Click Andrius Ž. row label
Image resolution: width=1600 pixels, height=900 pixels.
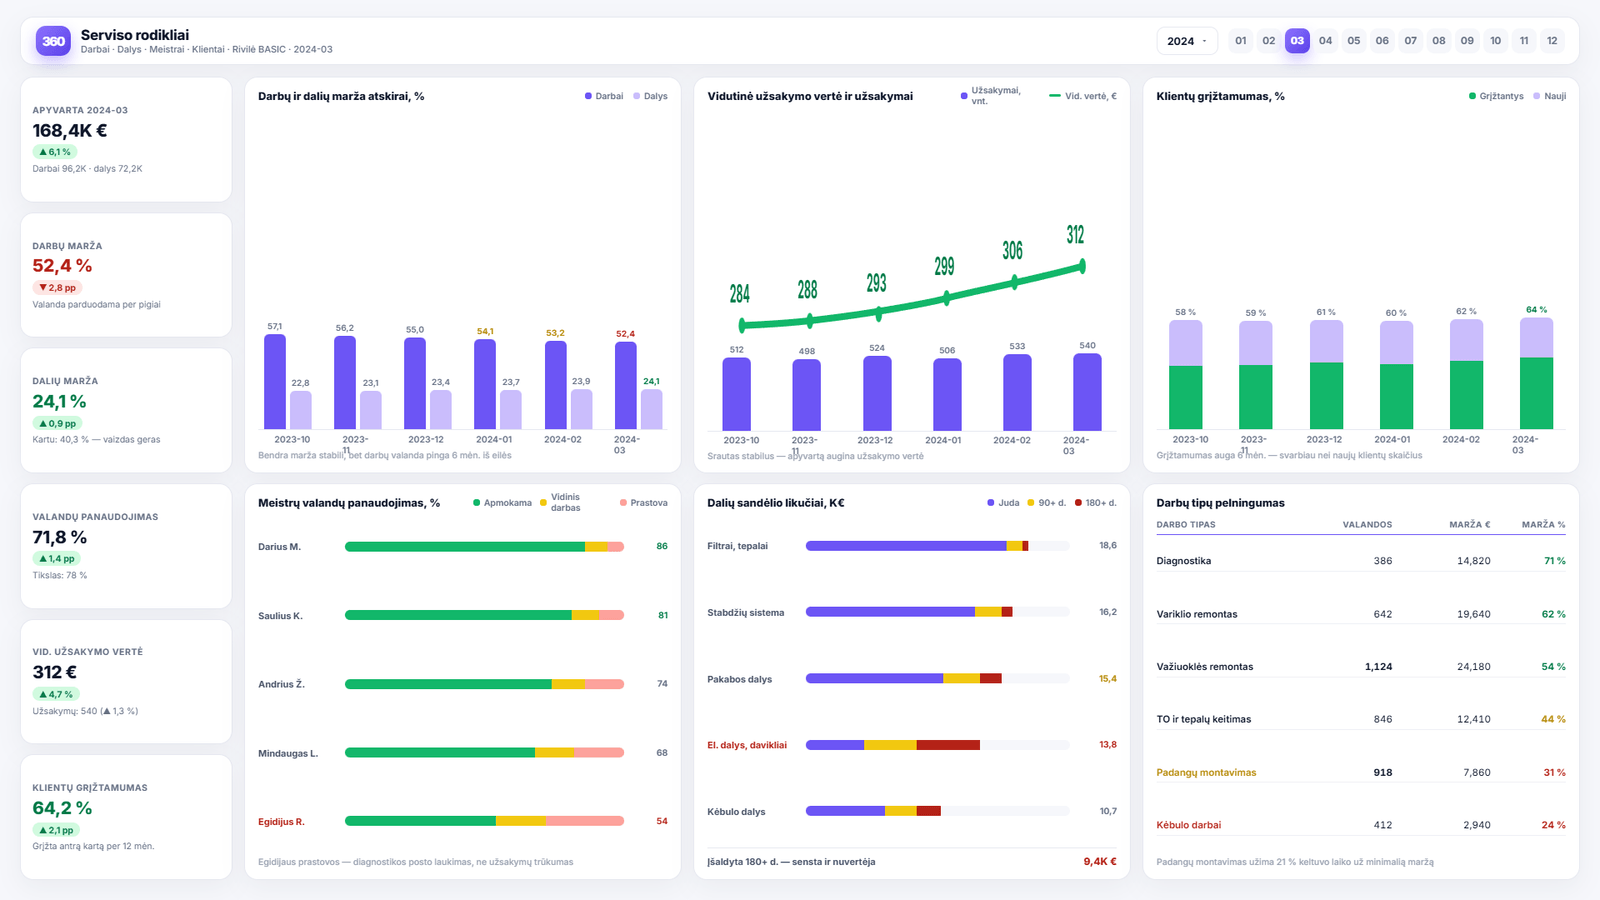(x=281, y=684)
